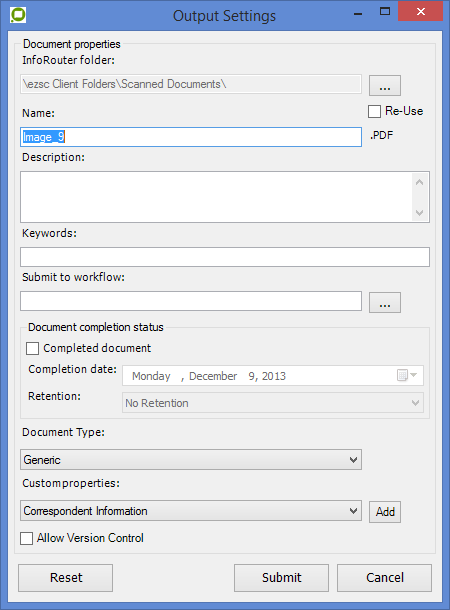Screen dimensions: 450x610
Task: Click into the Name field containing Image_9
Action: (191, 137)
